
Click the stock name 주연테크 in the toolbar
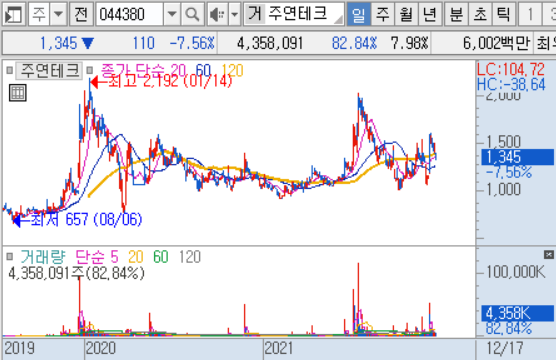(298, 13)
